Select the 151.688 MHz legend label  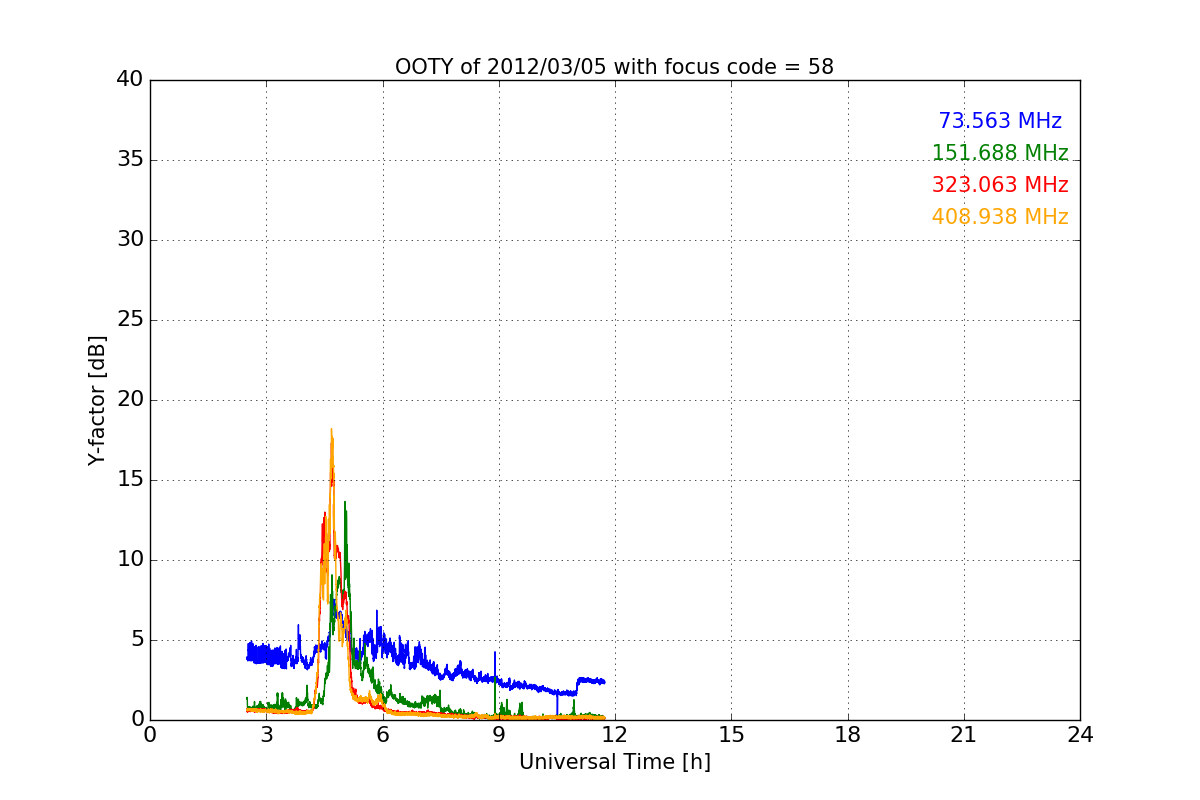click(1000, 153)
